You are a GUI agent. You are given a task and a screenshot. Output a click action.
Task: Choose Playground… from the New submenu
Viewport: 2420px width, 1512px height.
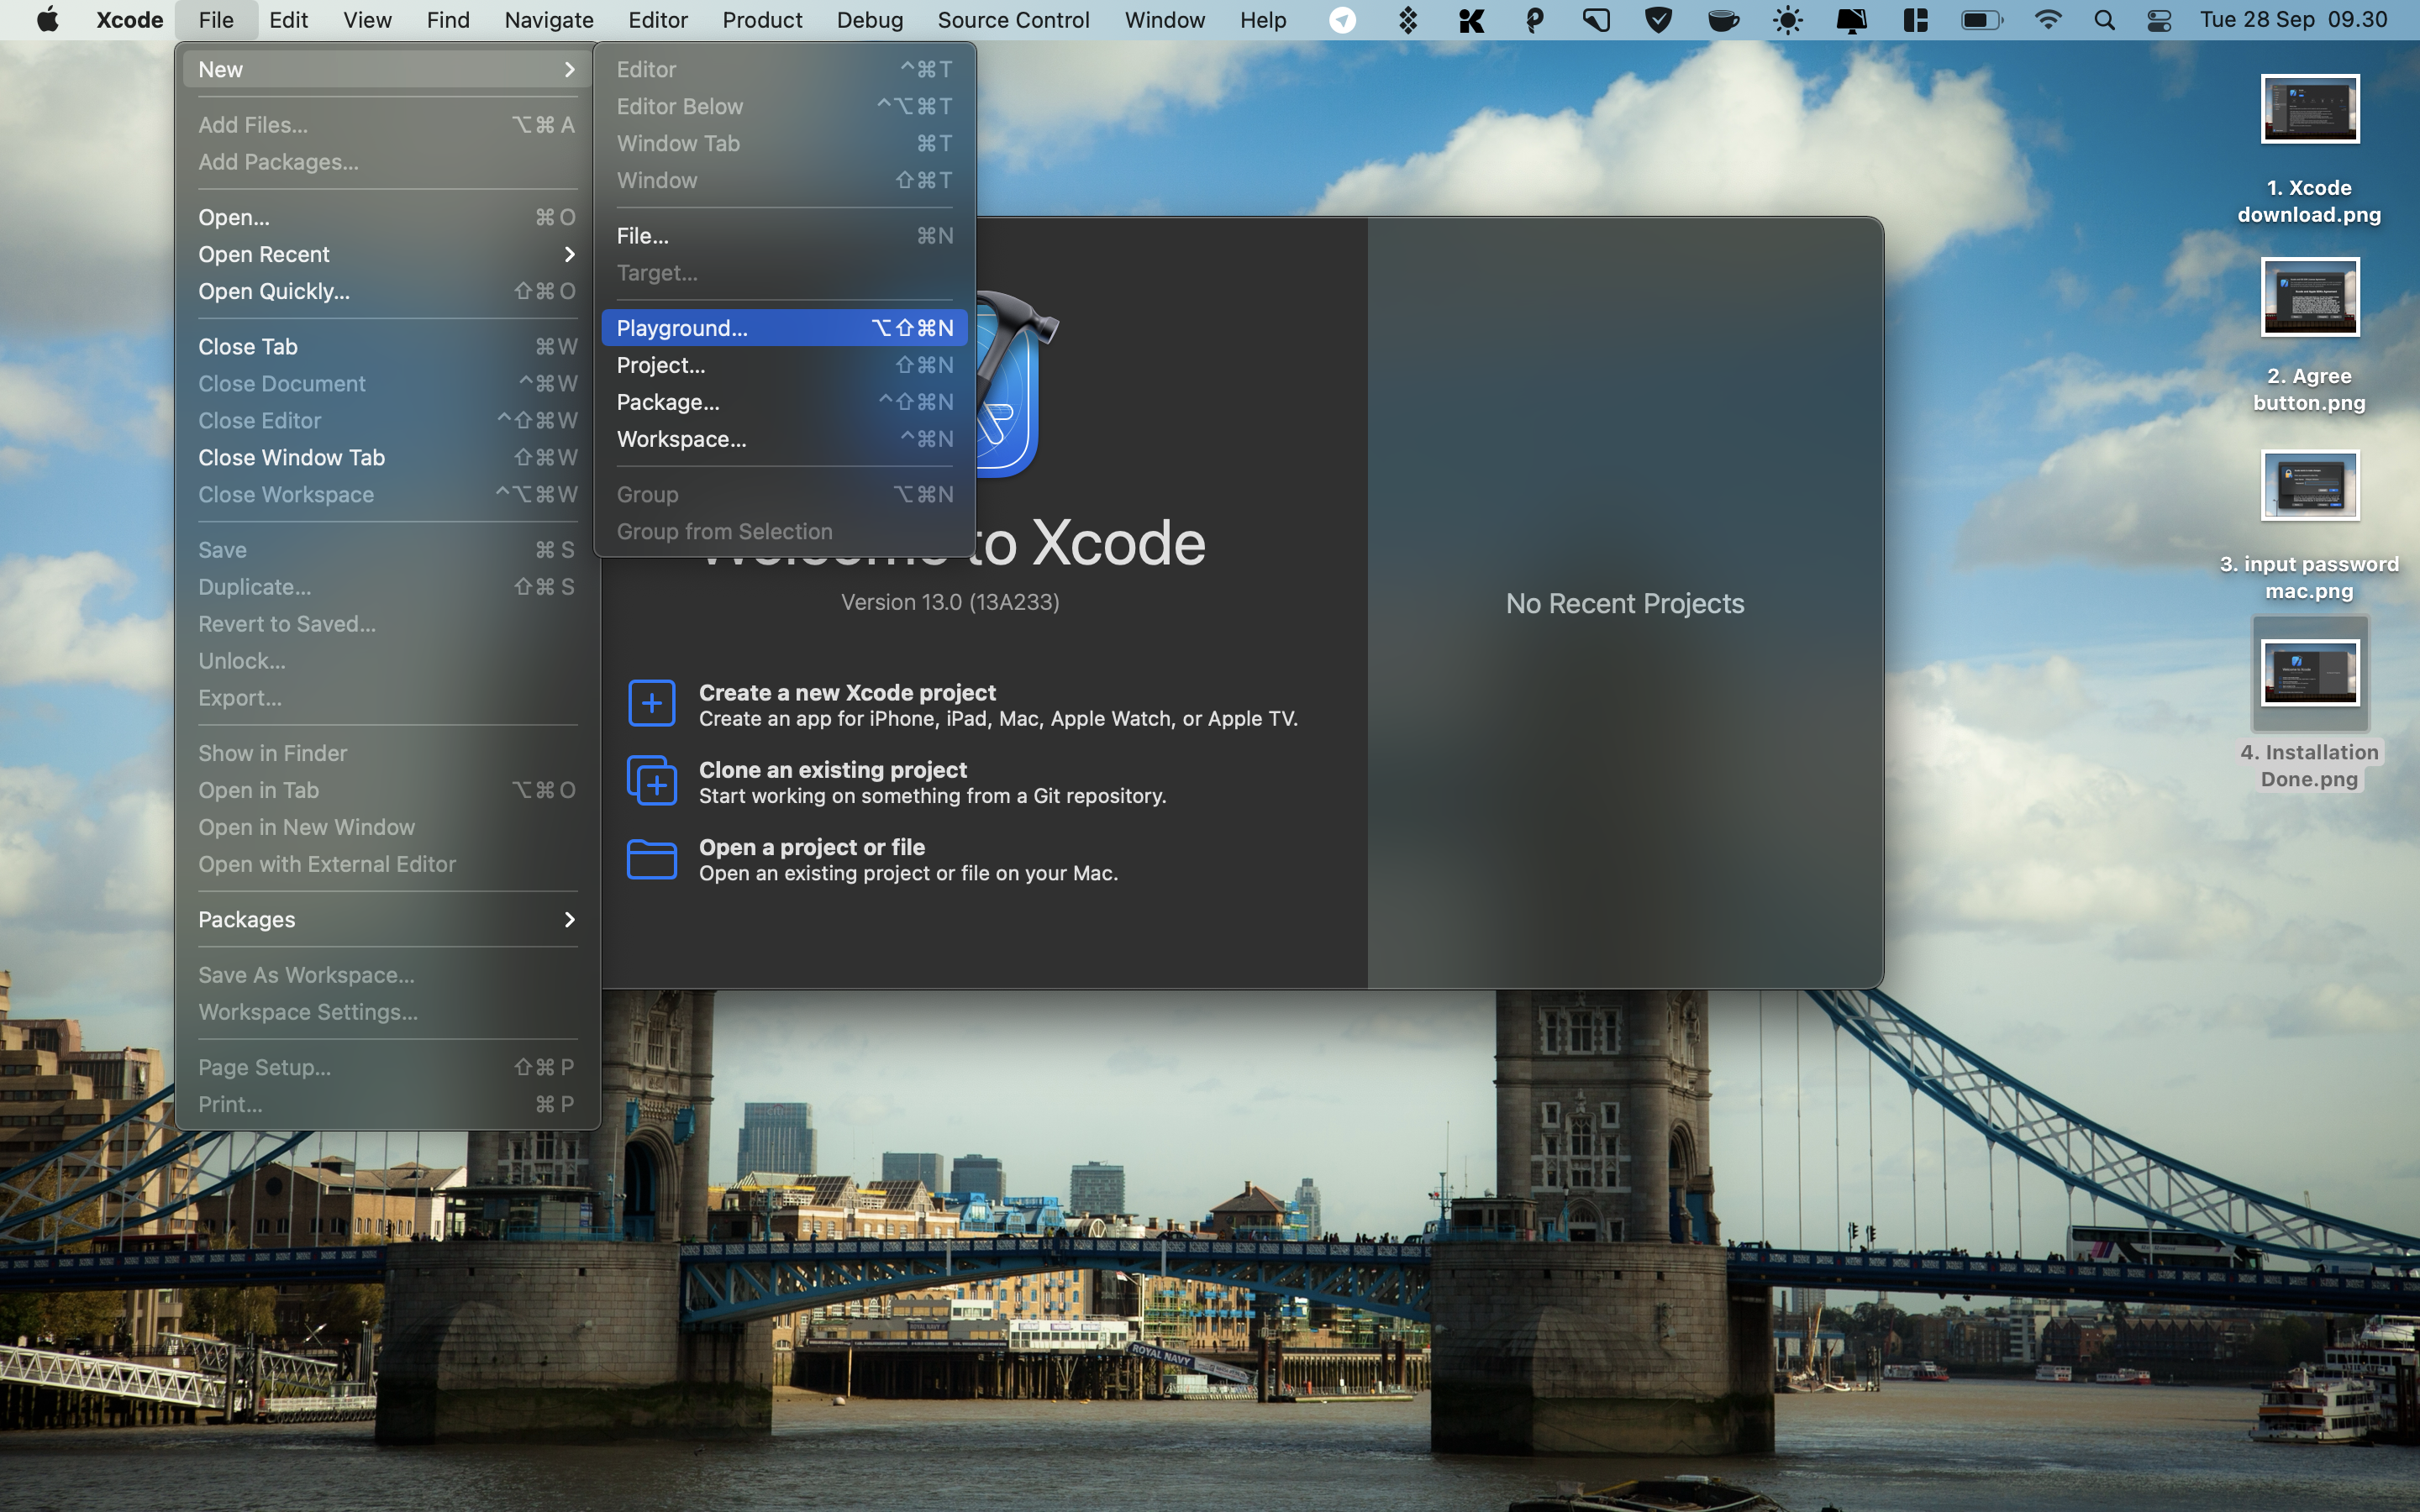[x=785, y=328]
